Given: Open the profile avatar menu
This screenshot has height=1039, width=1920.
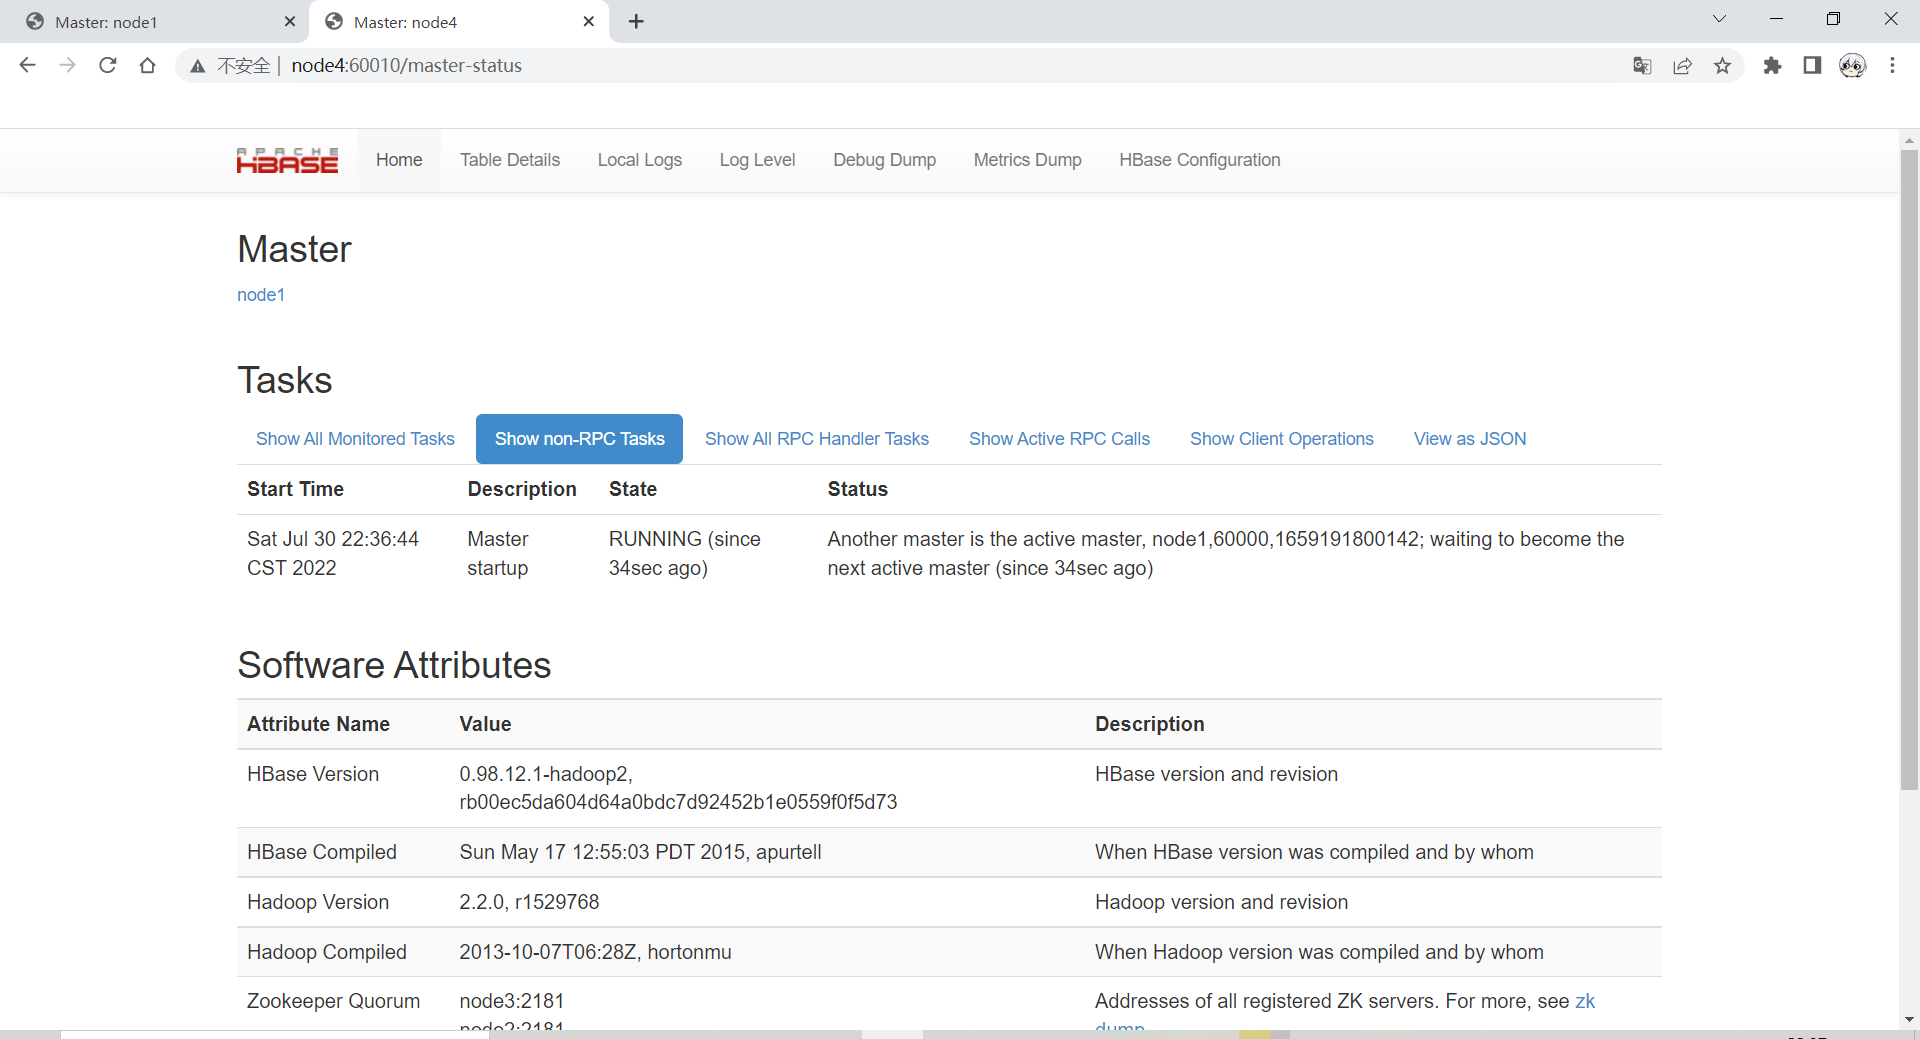Looking at the screenshot, I should (1852, 66).
